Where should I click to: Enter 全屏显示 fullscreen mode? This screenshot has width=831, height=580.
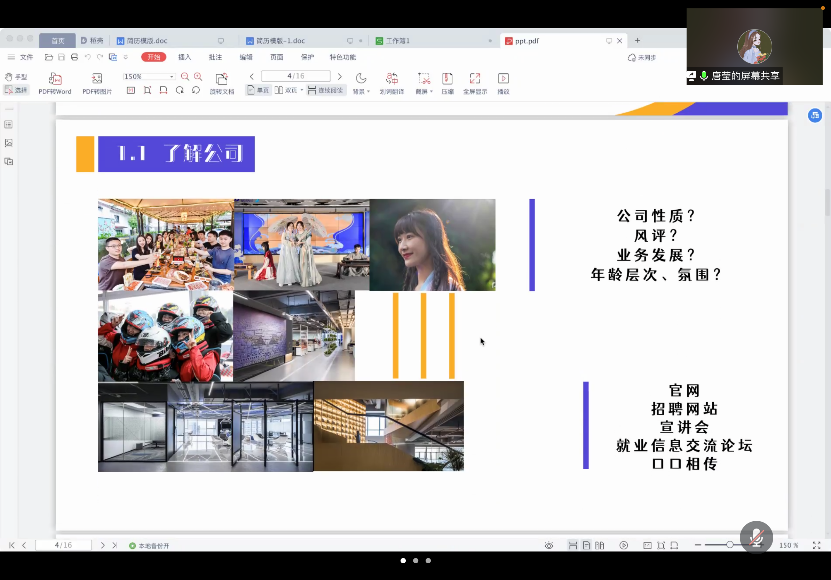point(475,79)
